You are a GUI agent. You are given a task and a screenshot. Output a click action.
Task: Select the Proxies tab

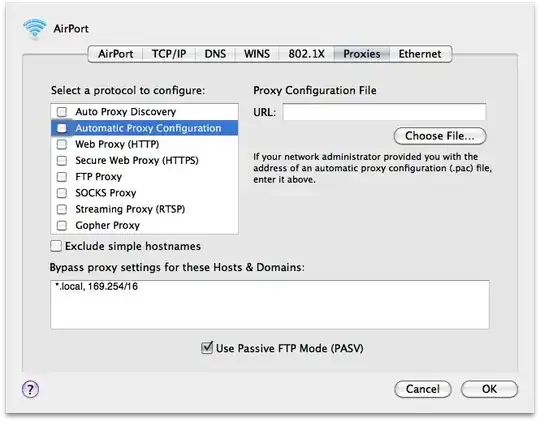(362, 54)
